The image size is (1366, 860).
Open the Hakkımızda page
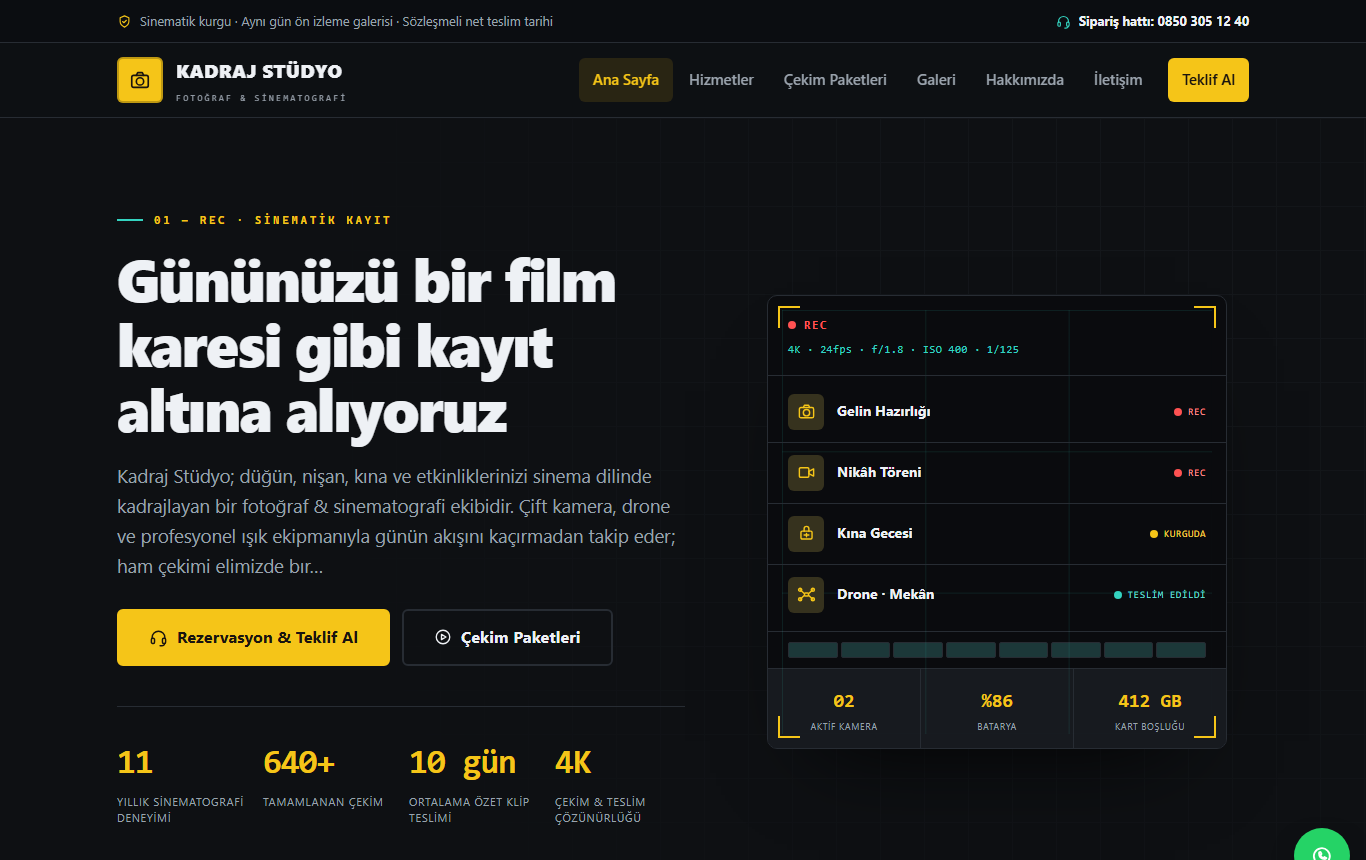point(1025,80)
